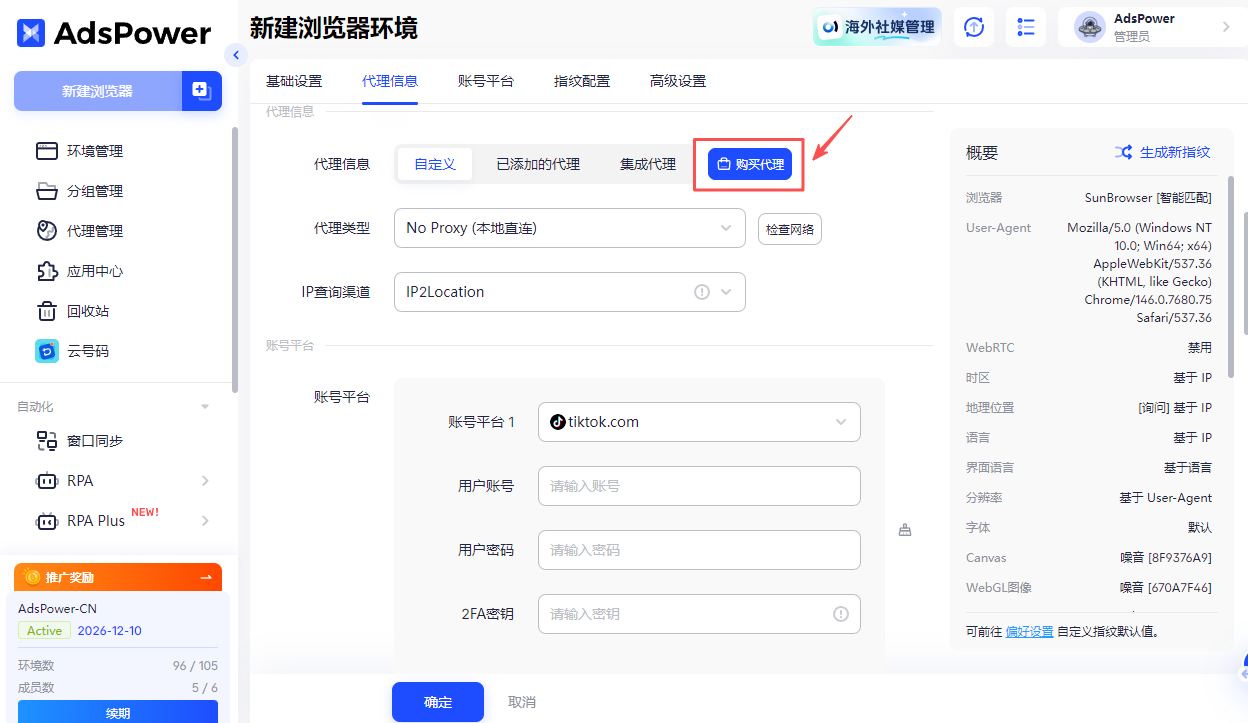This screenshot has width=1248, height=723.
Task: Expand the tiktok.com platform dropdown
Action: coord(698,422)
